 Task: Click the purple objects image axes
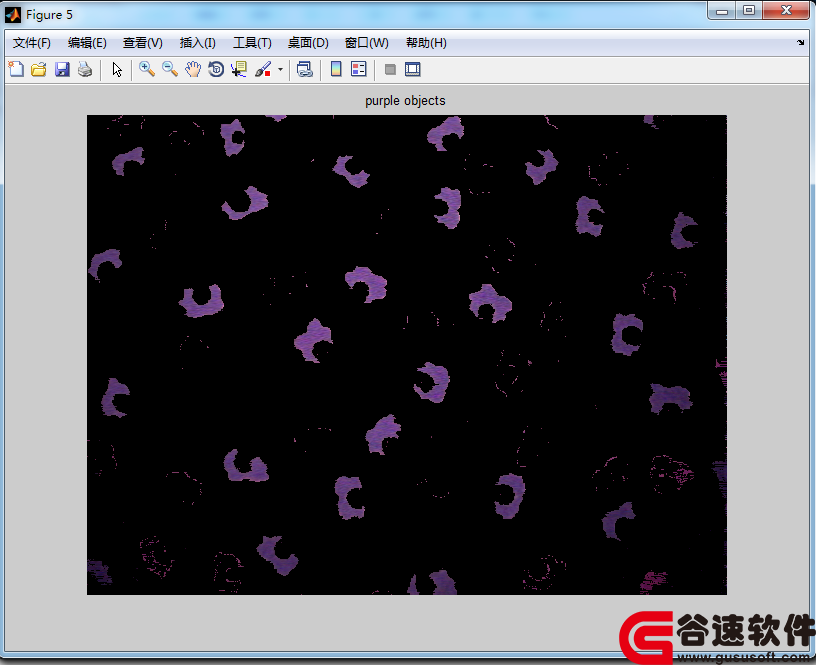[x=407, y=355]
